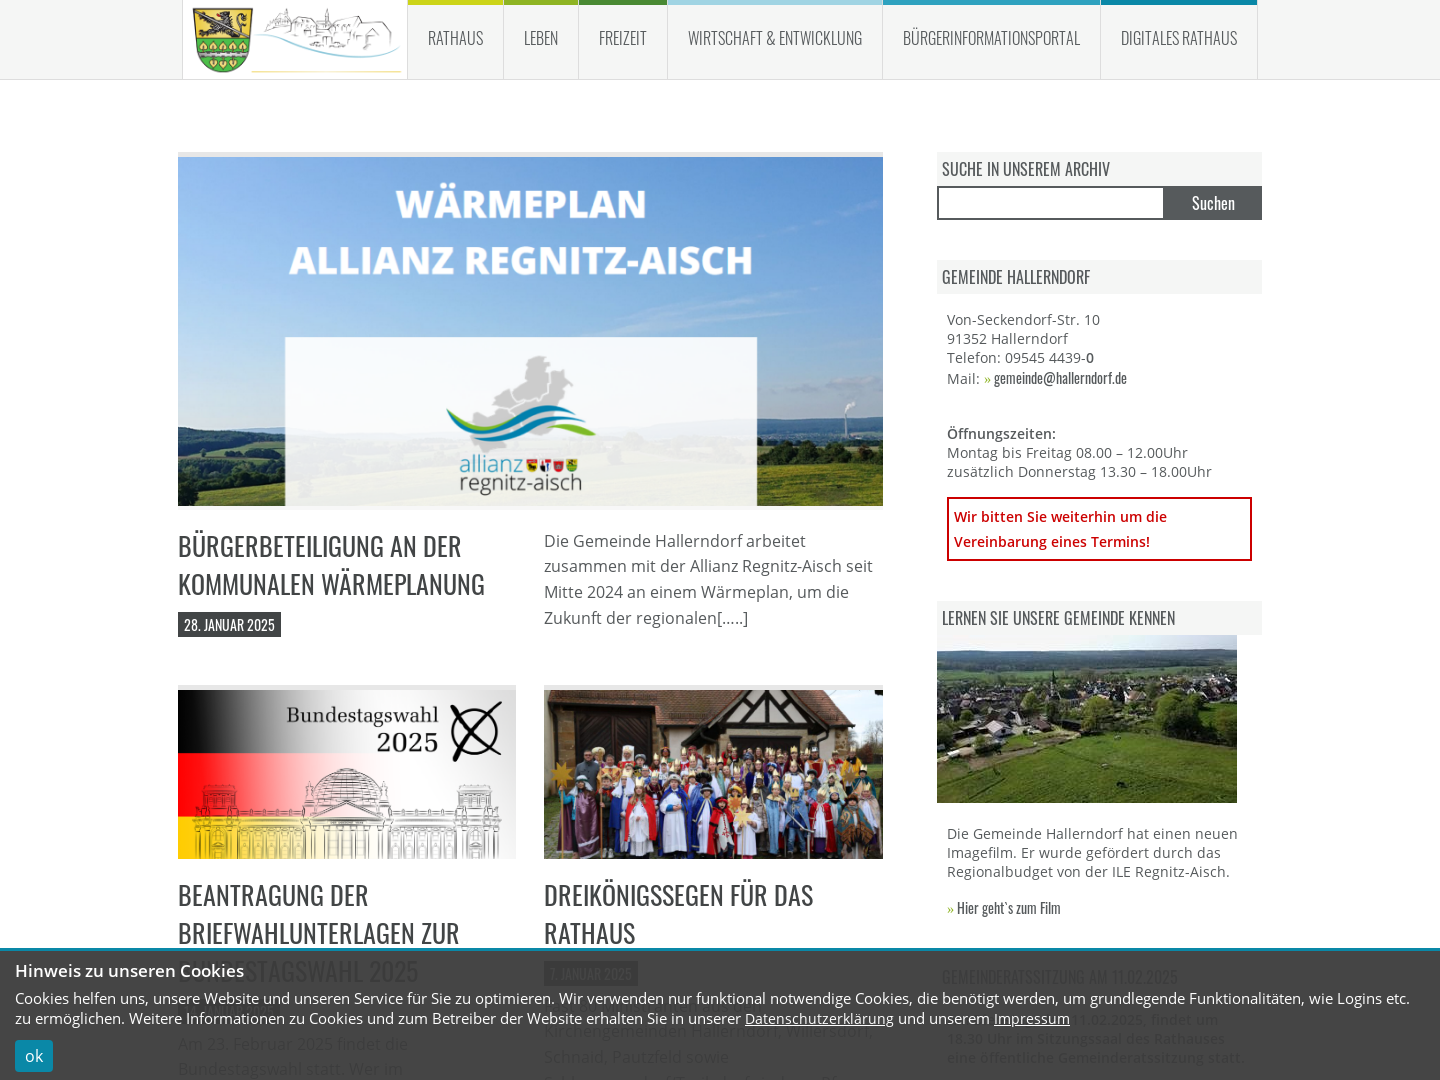
Task: Open Dreikönigssegen für das Rathaus heading
Action: pyautogui.click(x=678, y=913)
